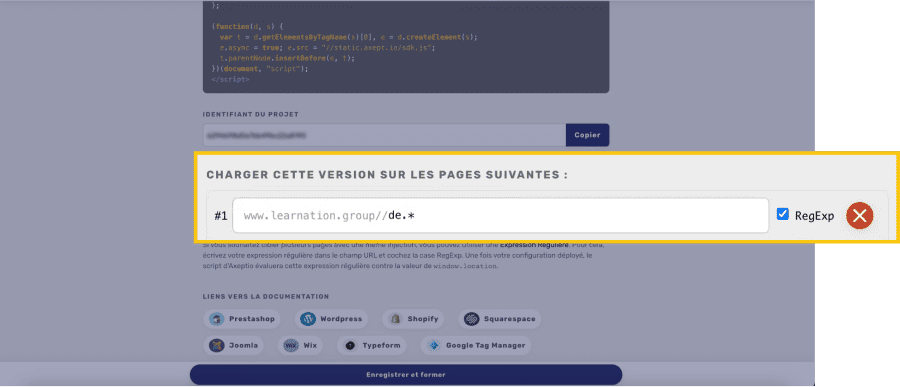Open the Google Tag Manager documentation link
This screenshot has width=900, height=387.
[x=476, y=346]
